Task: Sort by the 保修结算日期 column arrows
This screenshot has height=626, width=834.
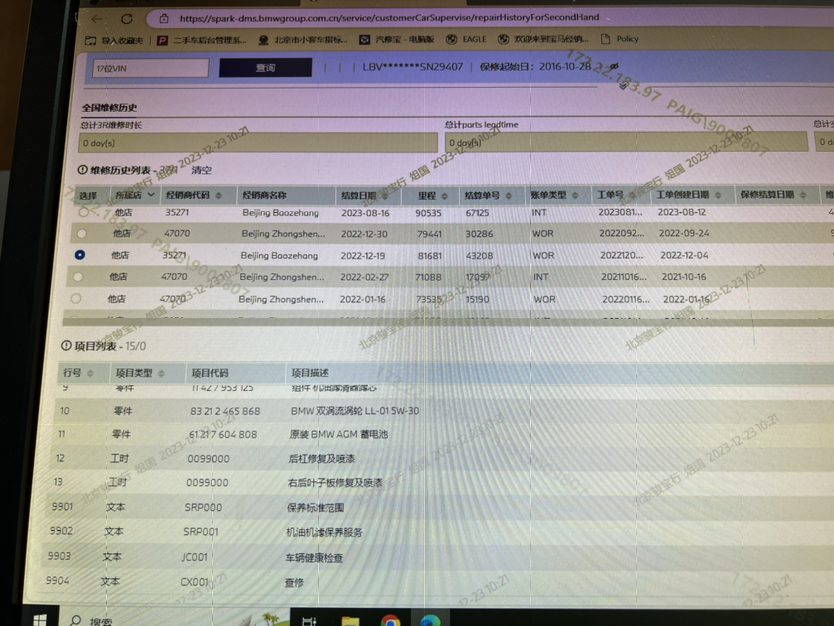Action: click(803, 195)
